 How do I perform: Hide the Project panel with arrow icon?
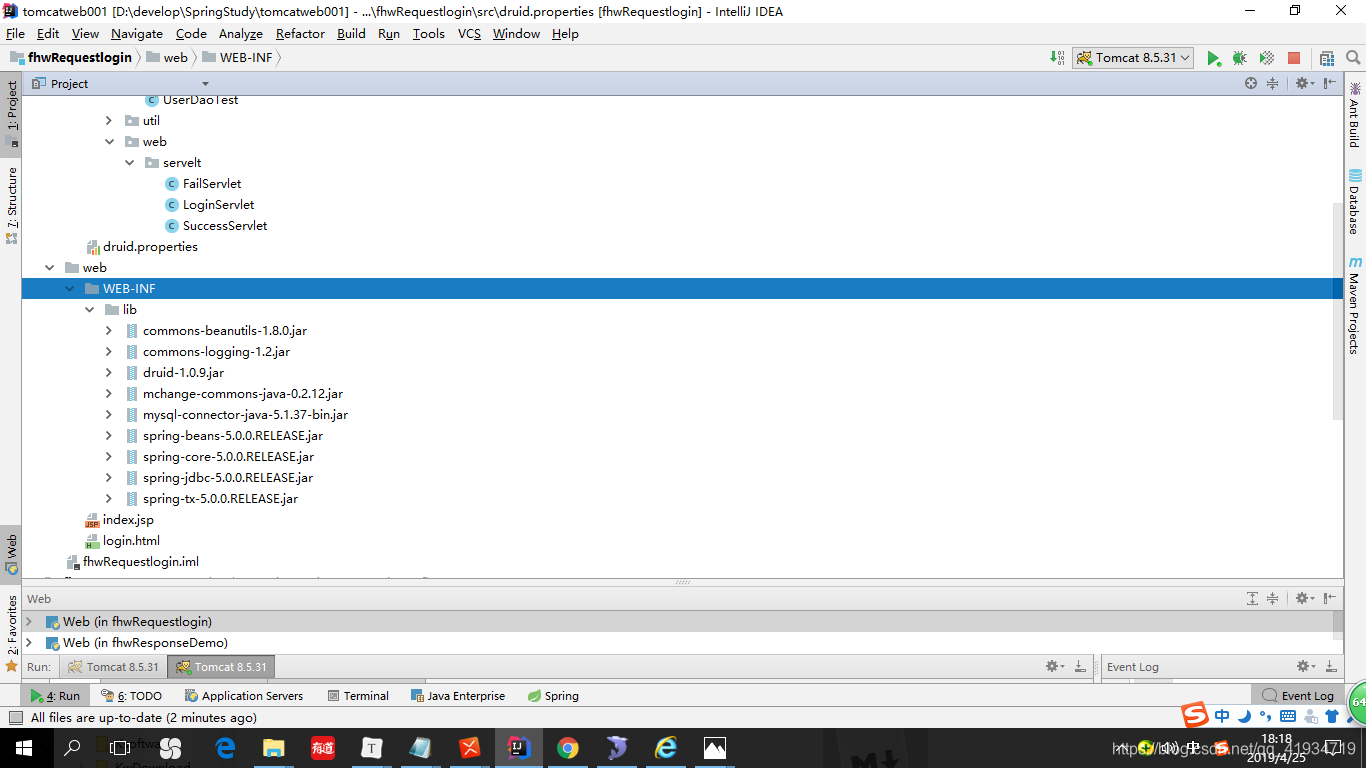coord(1330,84)
